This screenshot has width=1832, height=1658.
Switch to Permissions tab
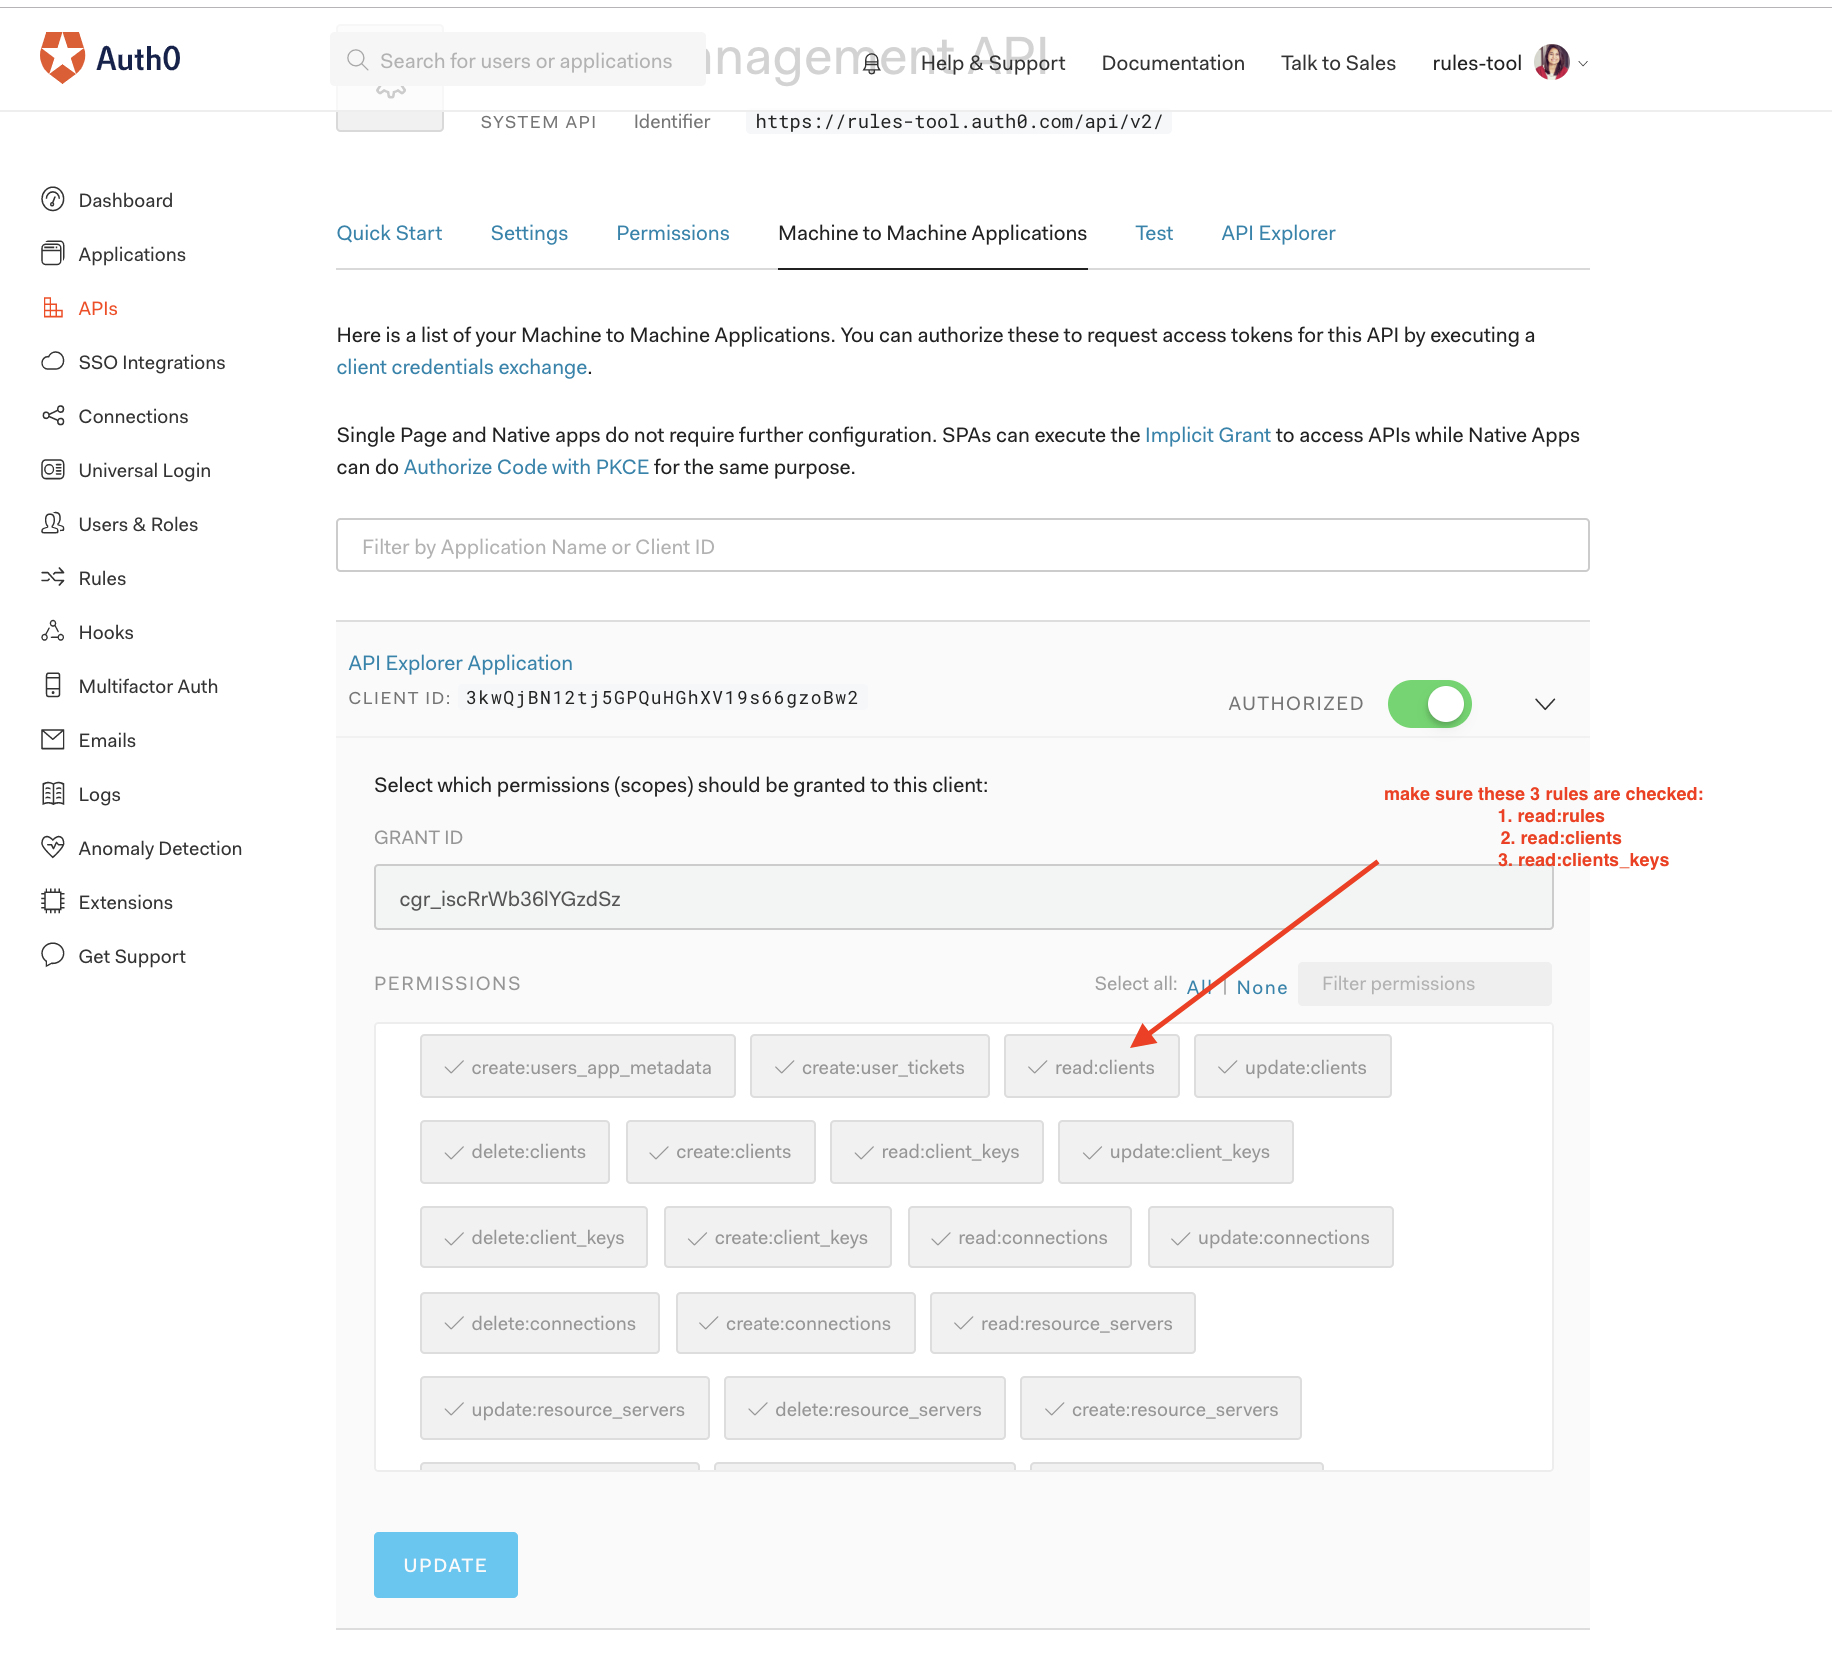(x=673, y=233)
